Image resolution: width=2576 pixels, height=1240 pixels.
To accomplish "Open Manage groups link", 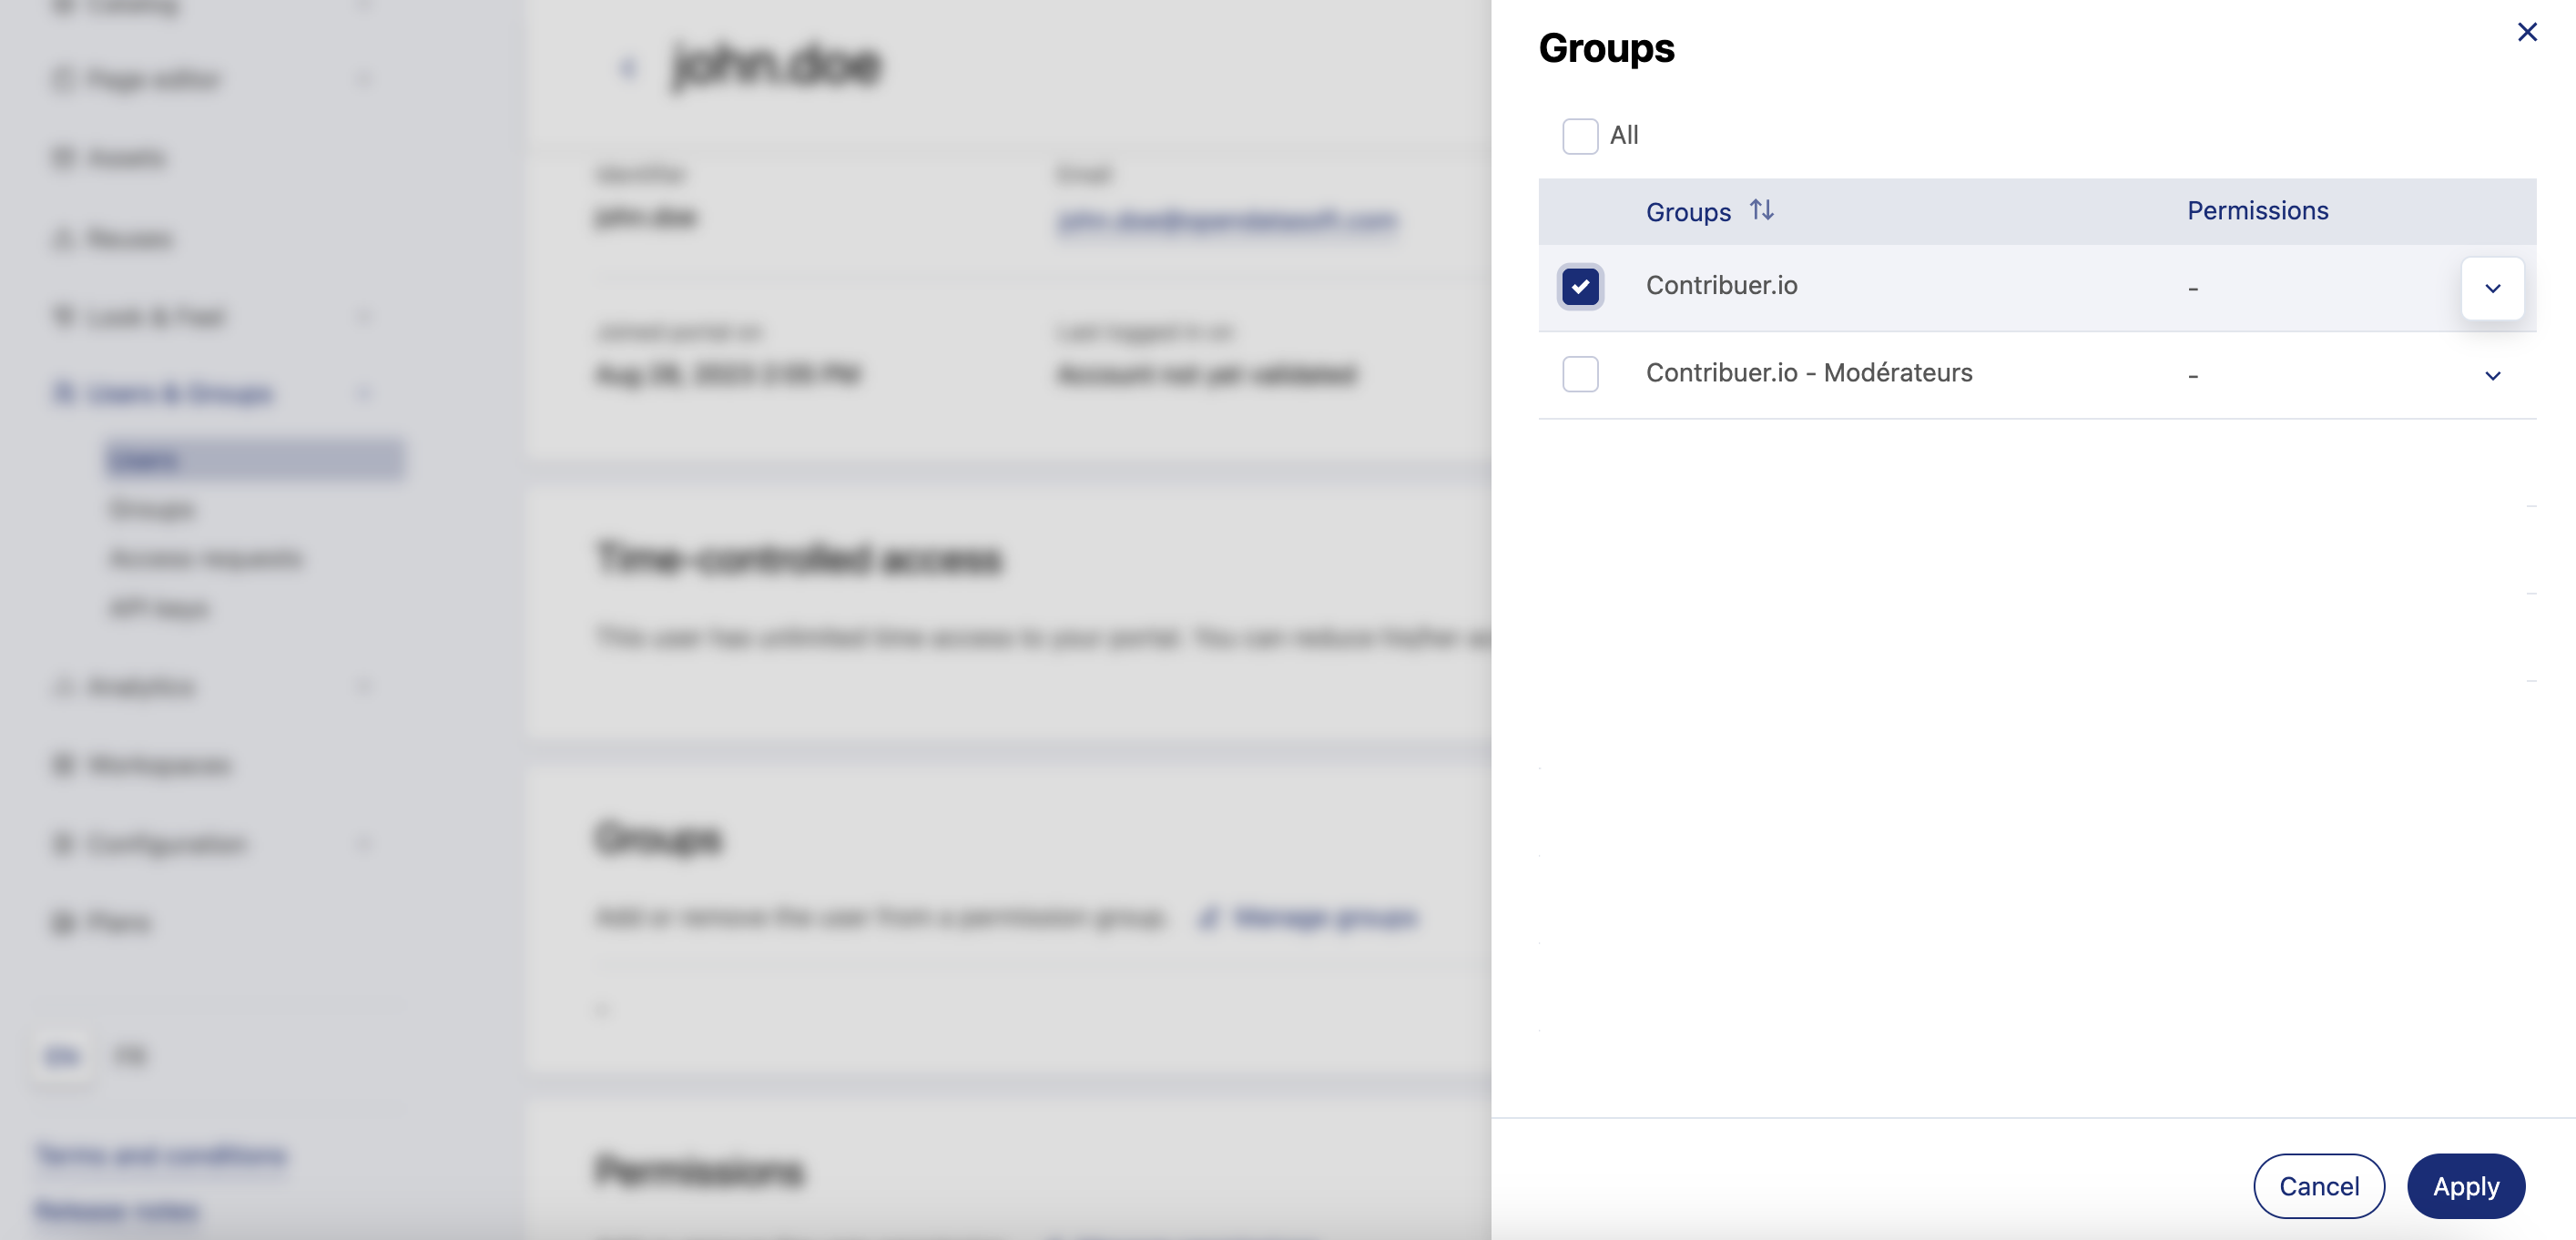I will (1323, 917).
